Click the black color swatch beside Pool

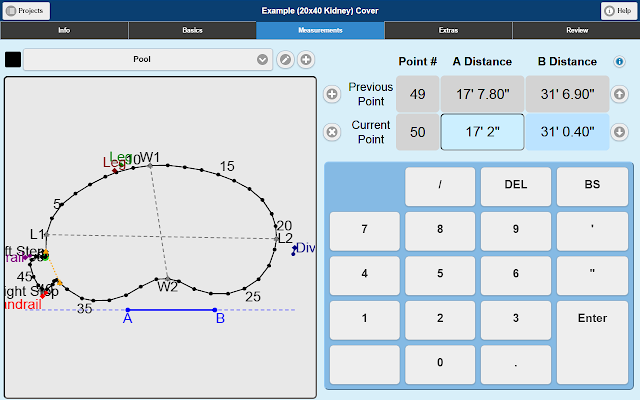[x=13, y=60]
